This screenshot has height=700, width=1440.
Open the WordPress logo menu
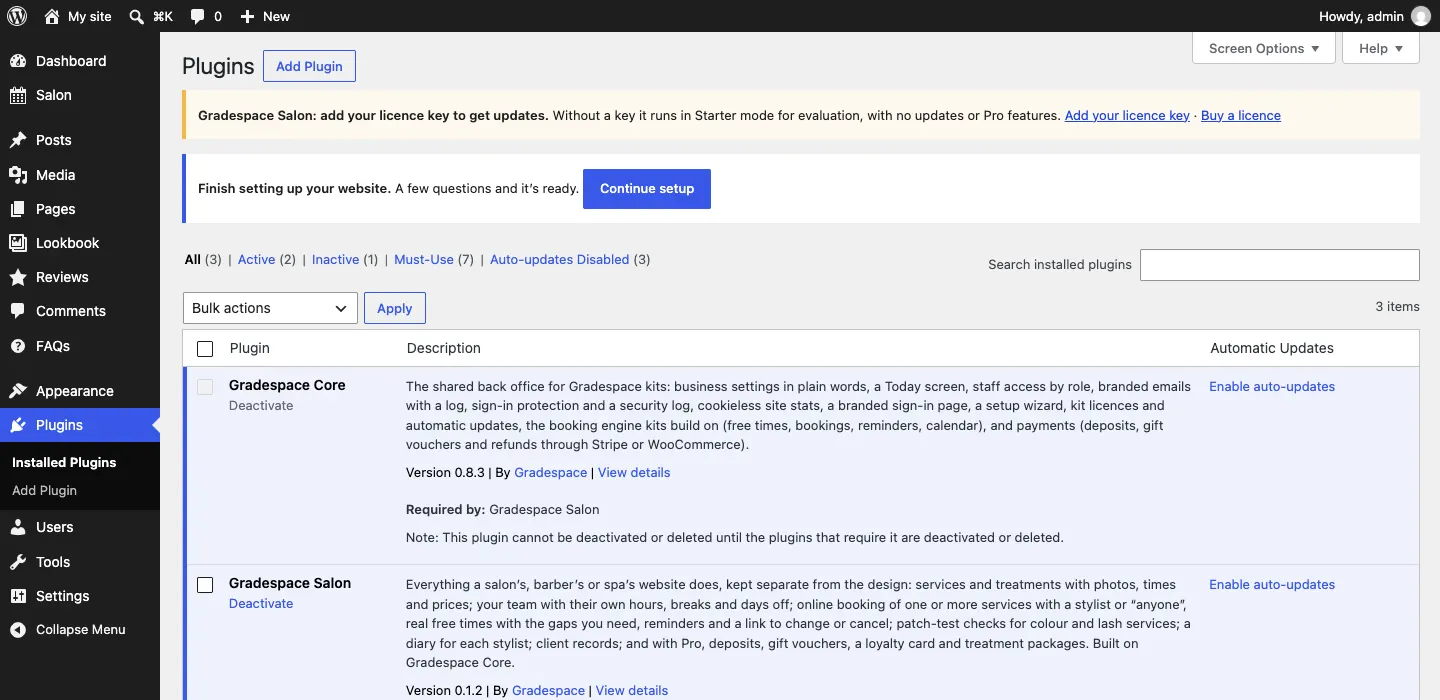coord(17,16)
